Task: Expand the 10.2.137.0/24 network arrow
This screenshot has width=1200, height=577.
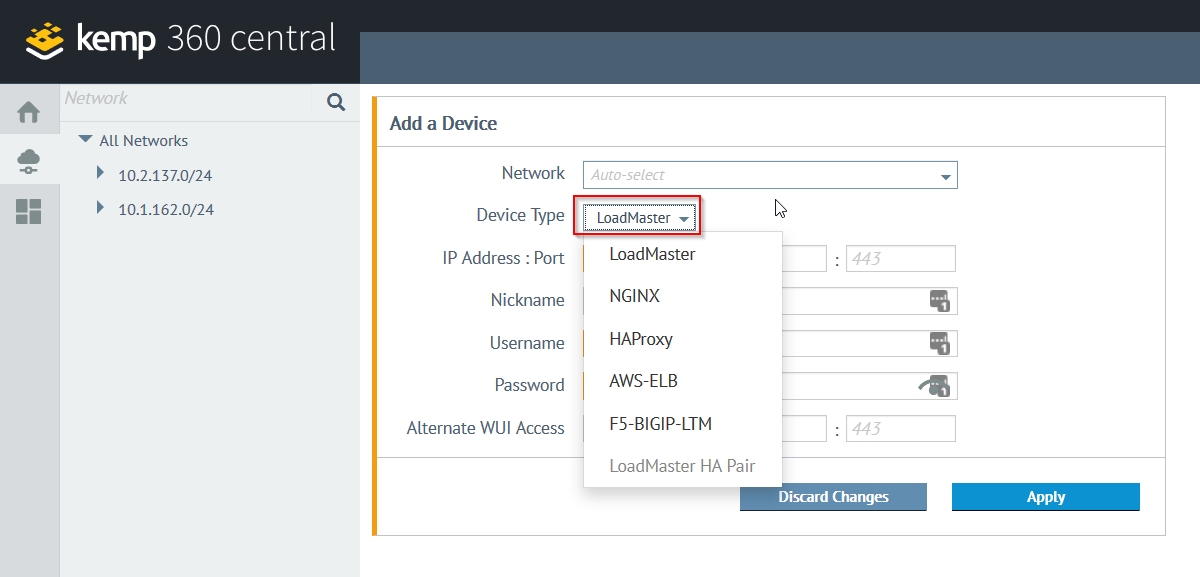Action: point(100,174)
